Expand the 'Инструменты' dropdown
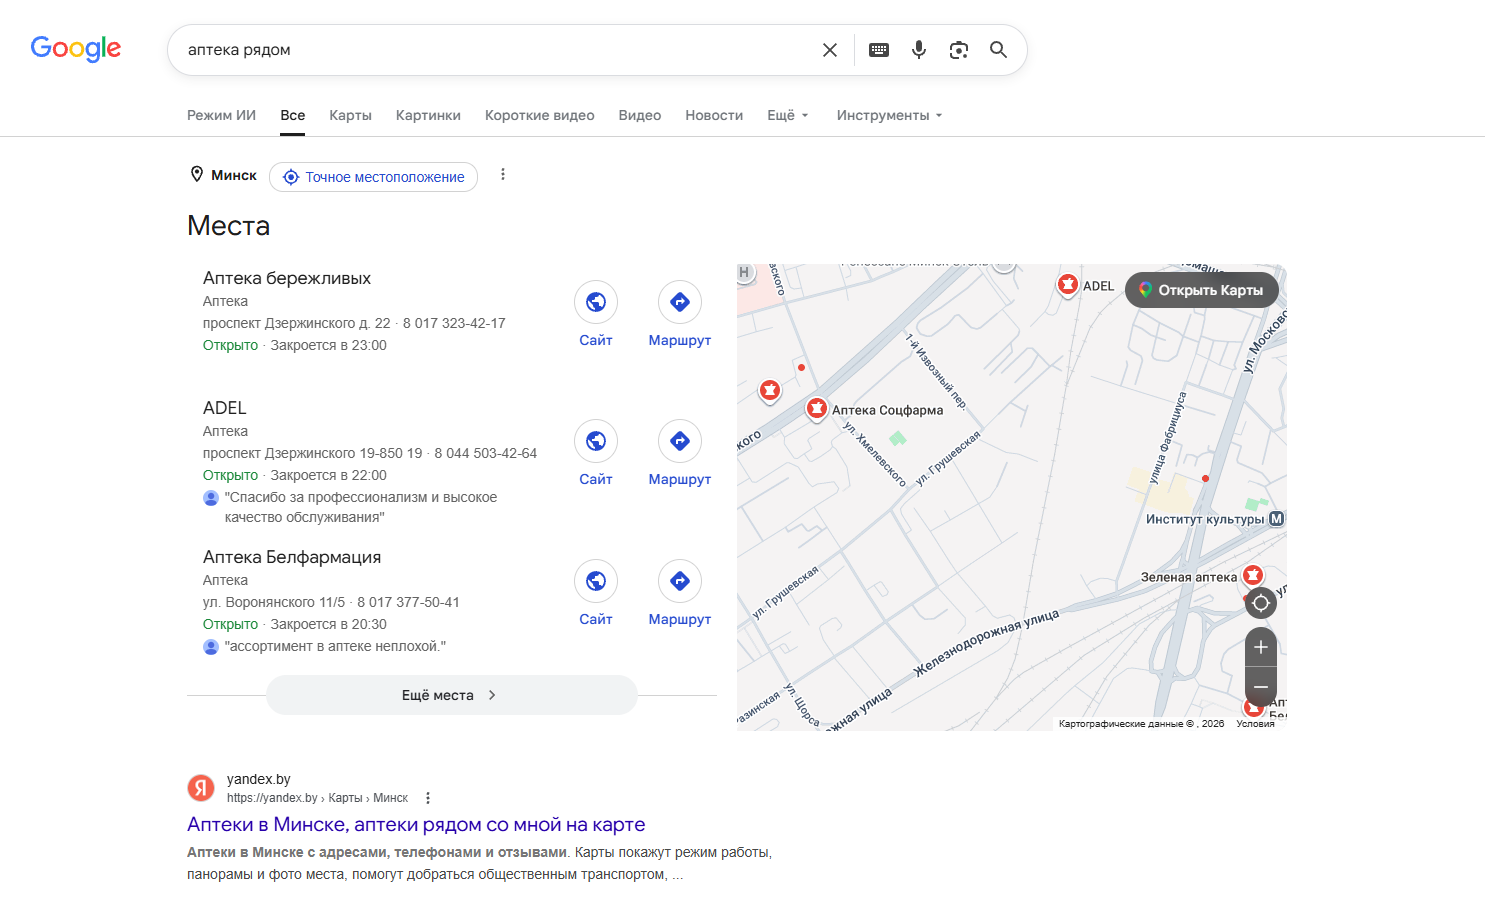1485x908 pixels. point(890,115)
